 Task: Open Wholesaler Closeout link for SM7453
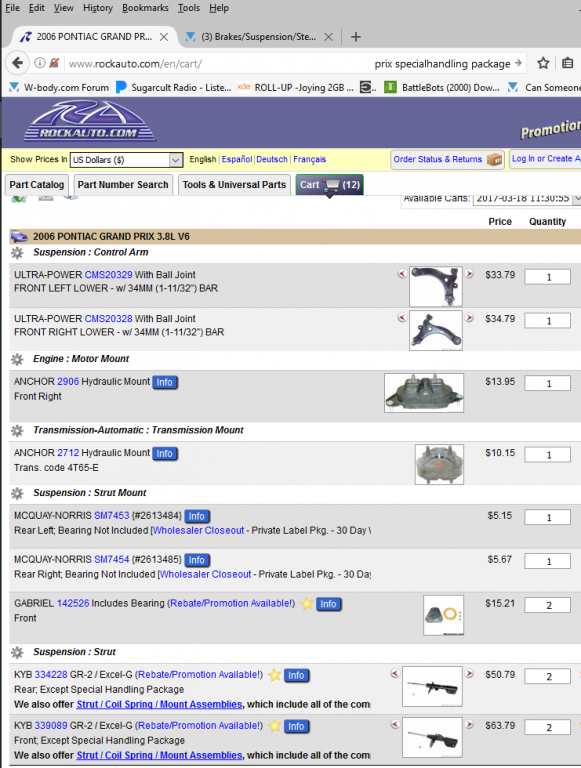[198, 530]
